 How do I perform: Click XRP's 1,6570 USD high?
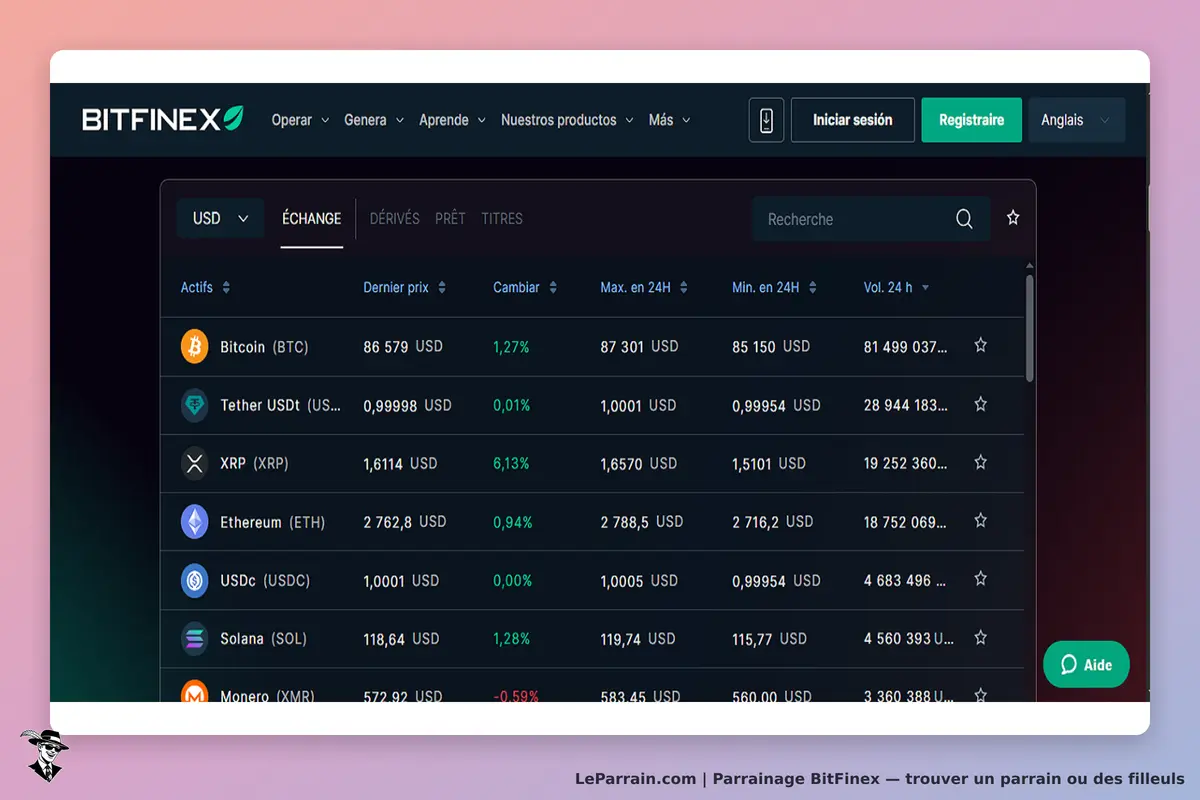pos(639,464)
